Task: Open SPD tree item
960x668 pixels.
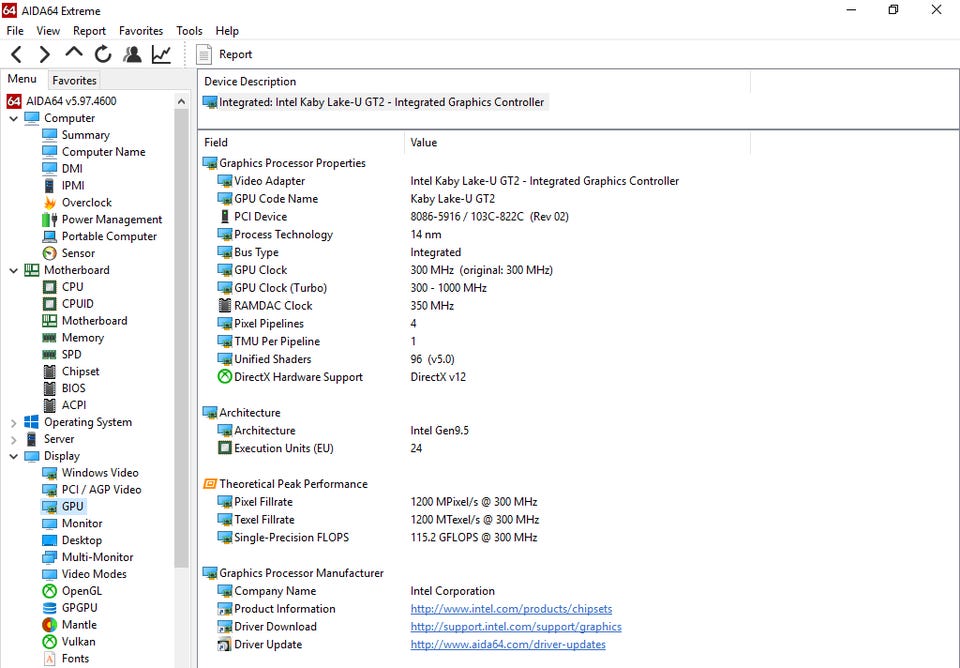Action: point(62,355)
